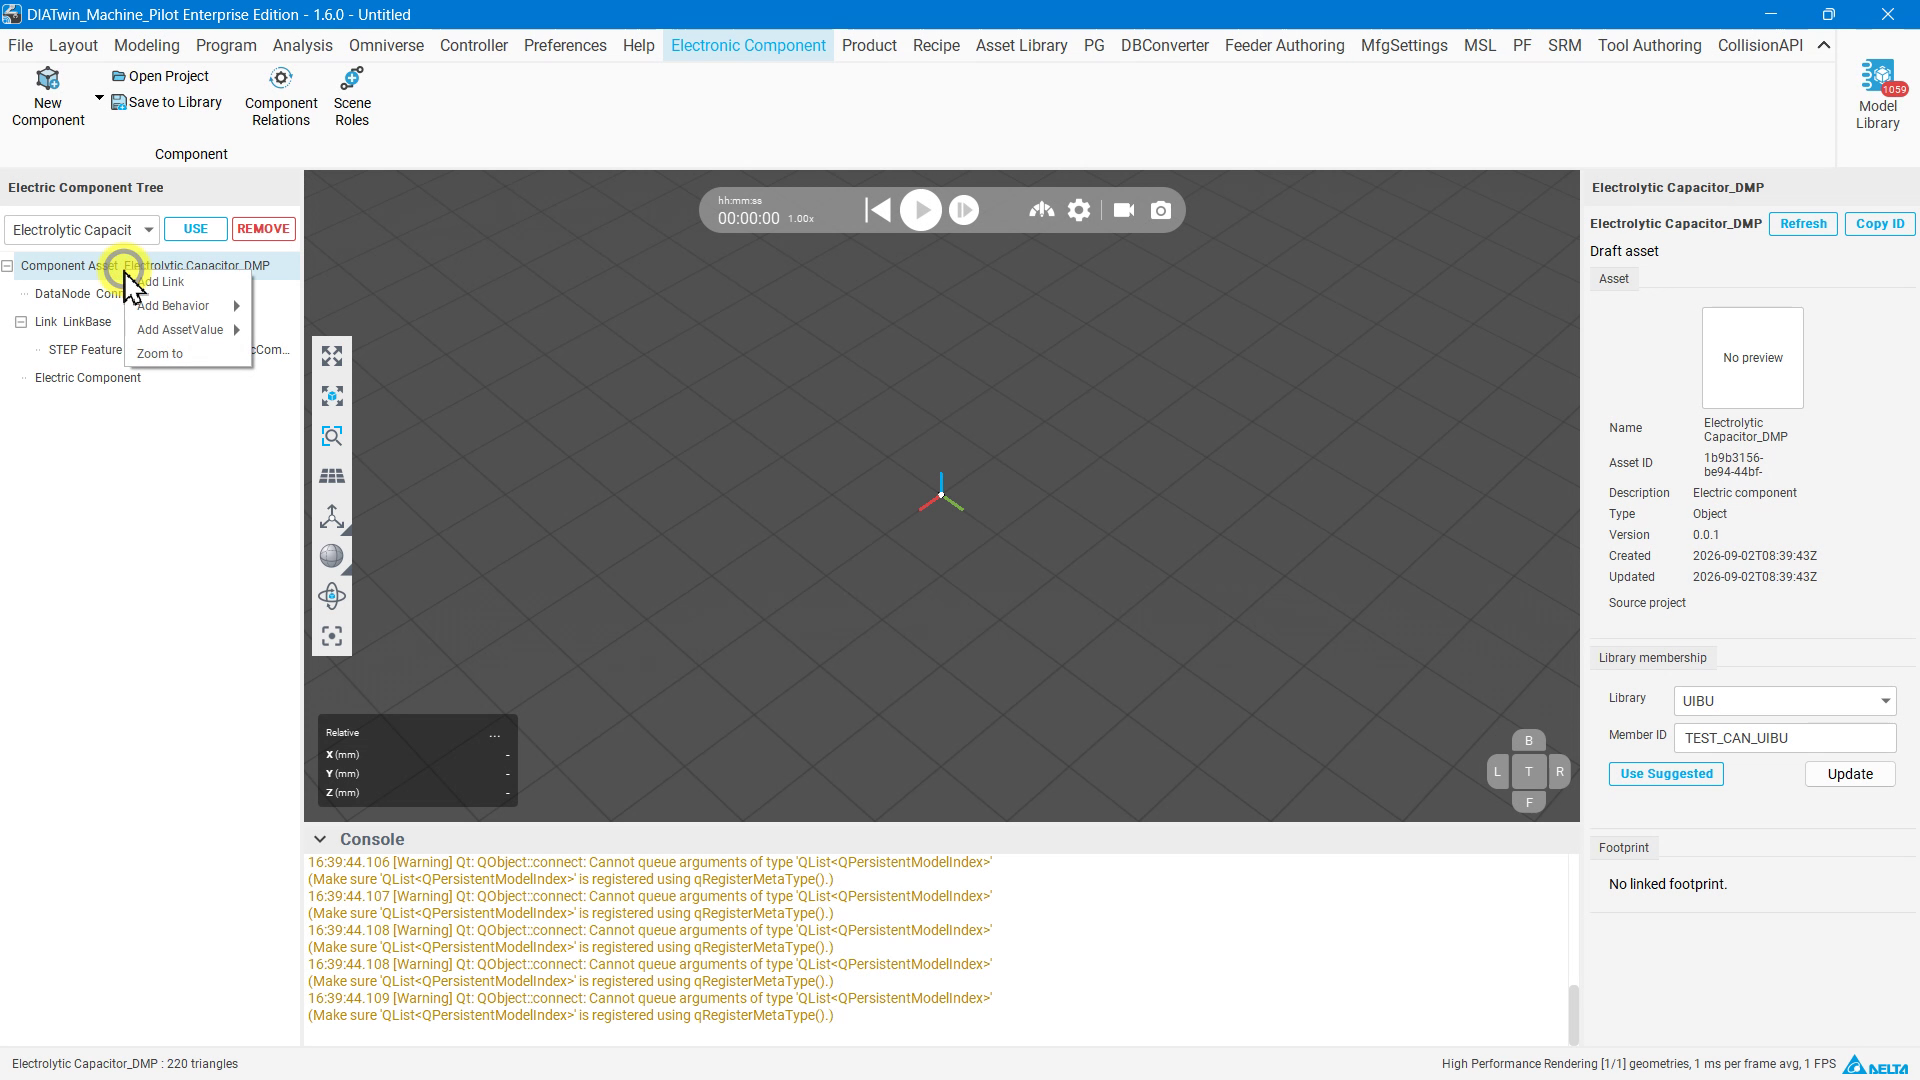The width and height of the screenshot is (1920, 1080).
Task: Open Project from the ribbon
Action: (160, 76)
